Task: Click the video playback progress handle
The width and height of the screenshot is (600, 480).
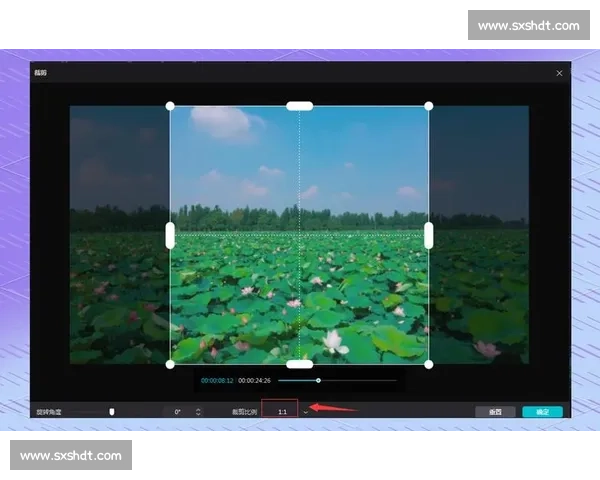Action: click(x=318, y=380)
